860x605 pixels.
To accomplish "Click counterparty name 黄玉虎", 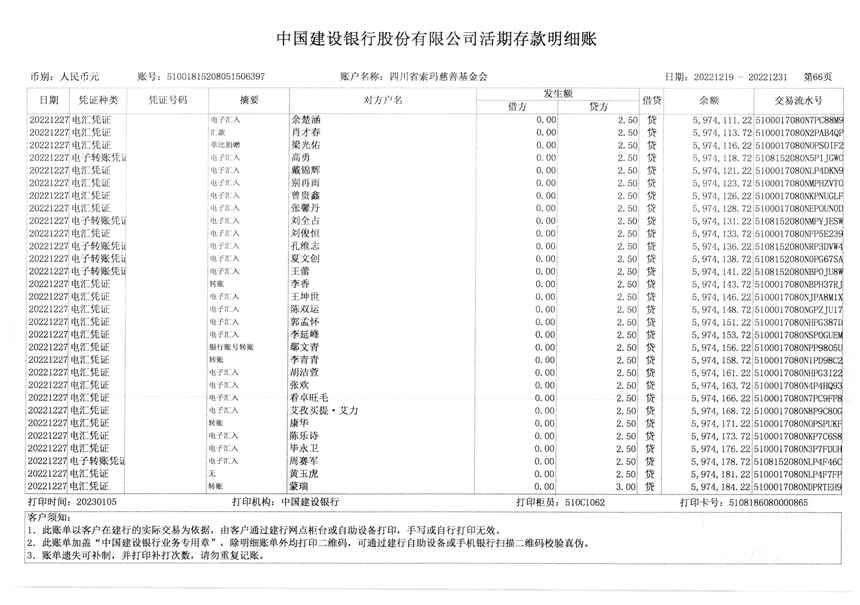I will [x=304, y=473].
